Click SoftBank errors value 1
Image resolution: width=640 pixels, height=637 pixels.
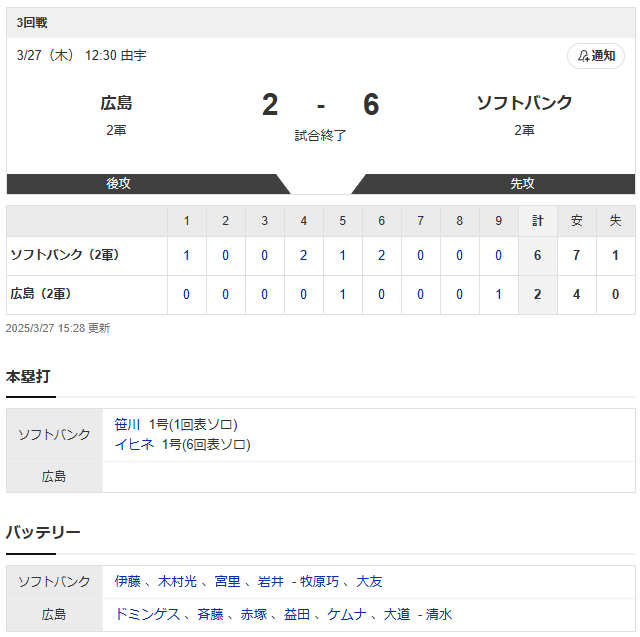616,255
